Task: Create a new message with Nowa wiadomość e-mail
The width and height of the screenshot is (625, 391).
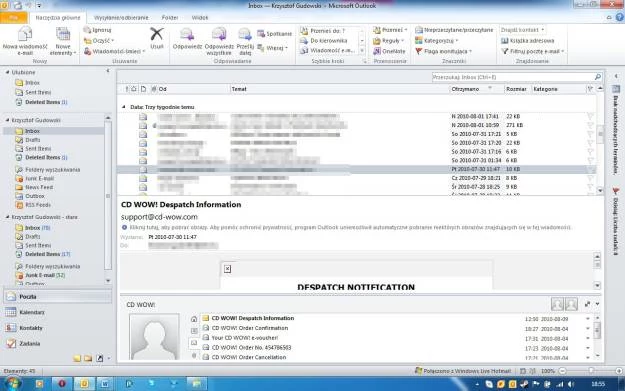Action: [x=25, y=41]
